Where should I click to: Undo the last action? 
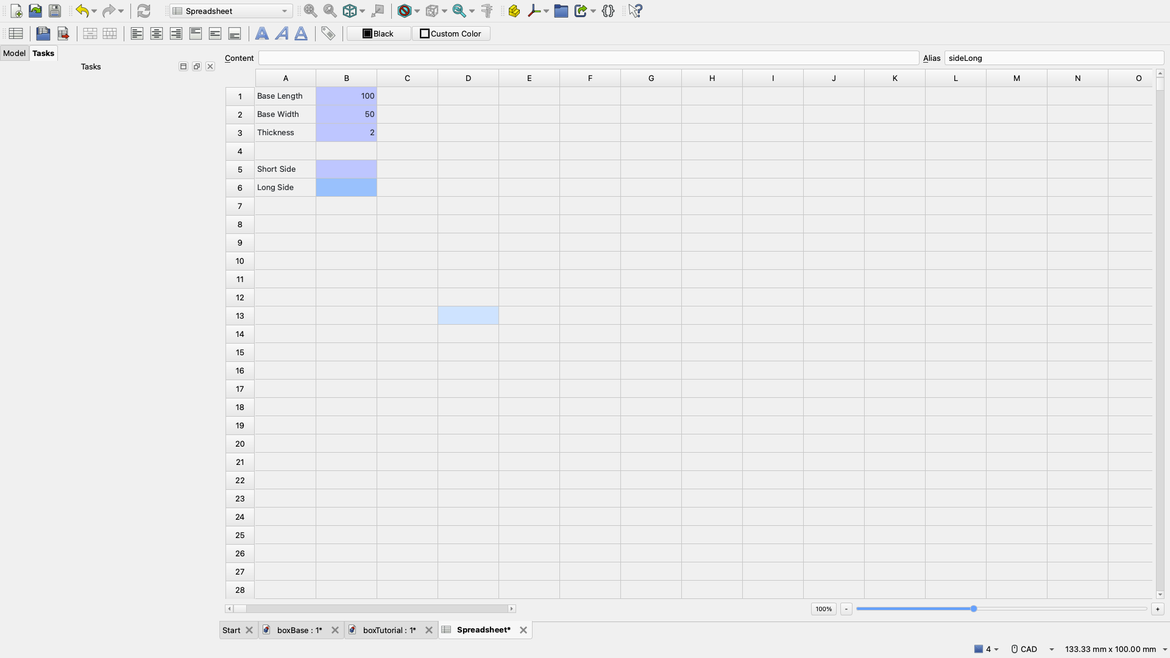[x=79, y=10]
